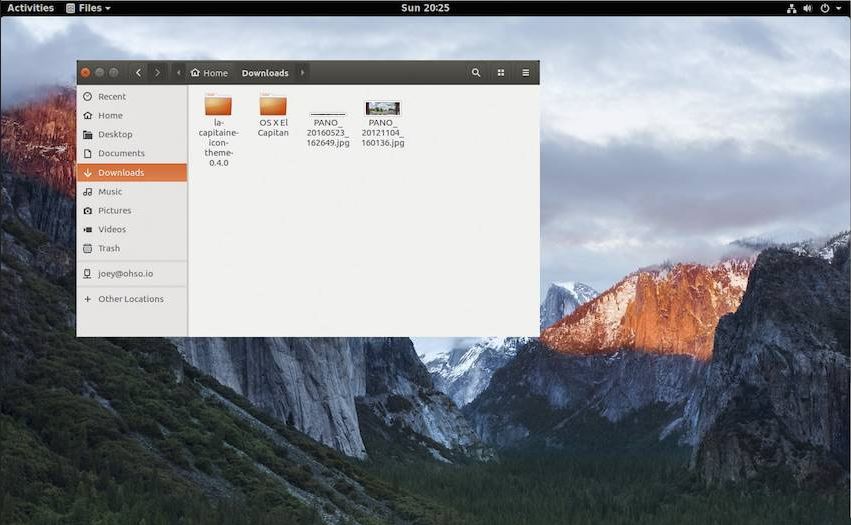The width and height of the screenshot is (851, 525).
Task: Open Recent in the sidebar
Action: tap(111, 97)
